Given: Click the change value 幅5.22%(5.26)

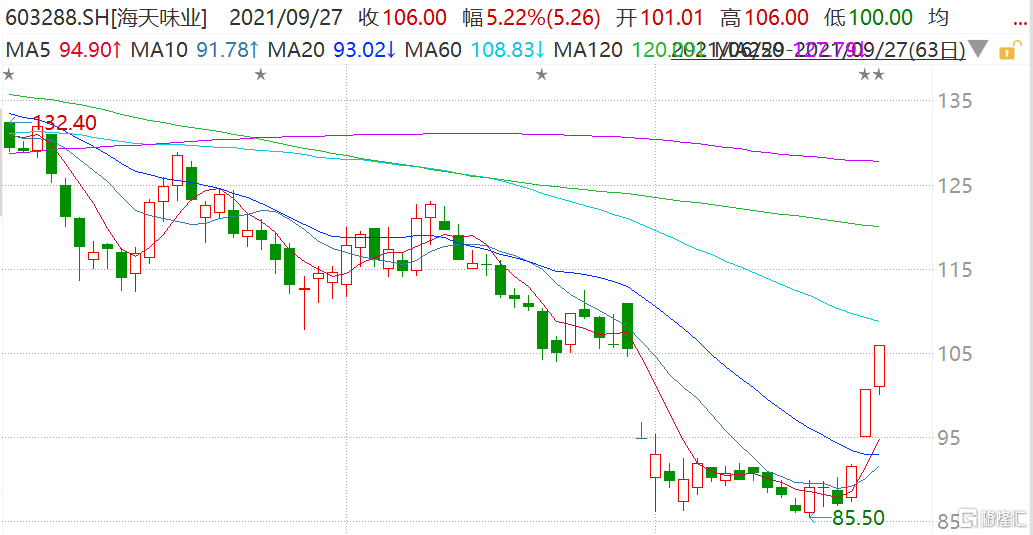Looking at the screenshot, I should 531,18.
